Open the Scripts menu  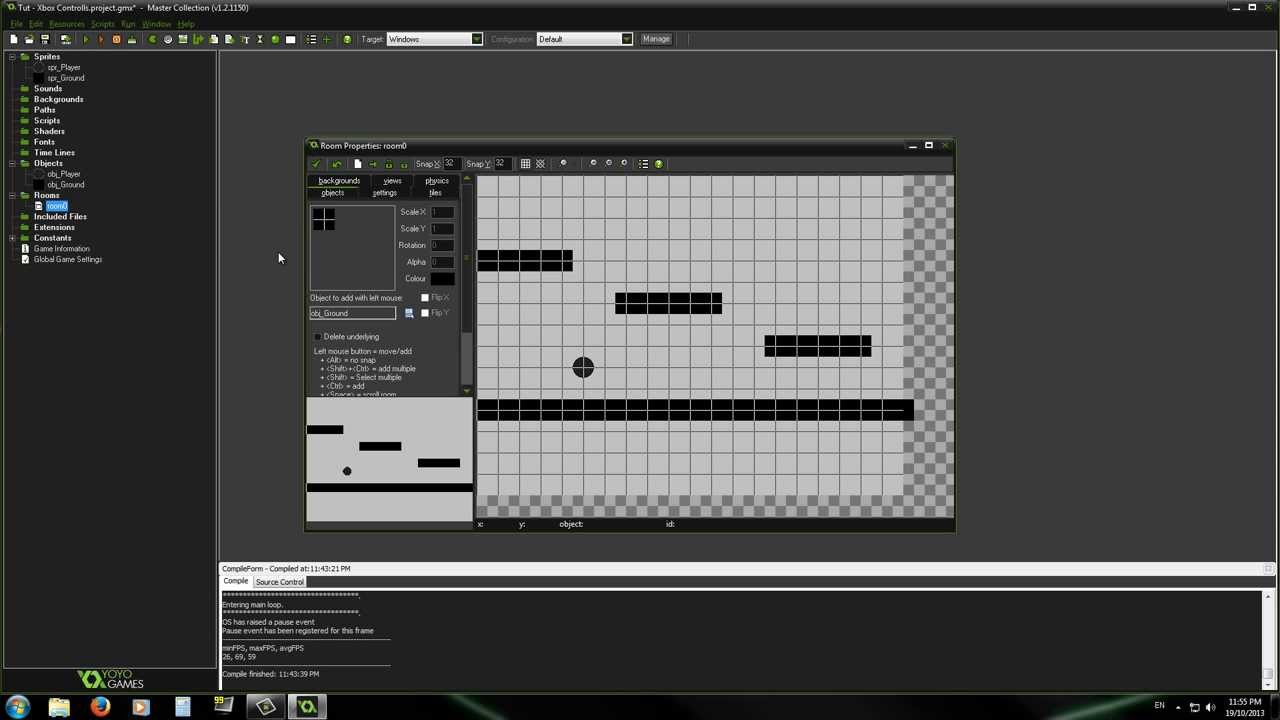pyautogui.click(x=103, y=24)
